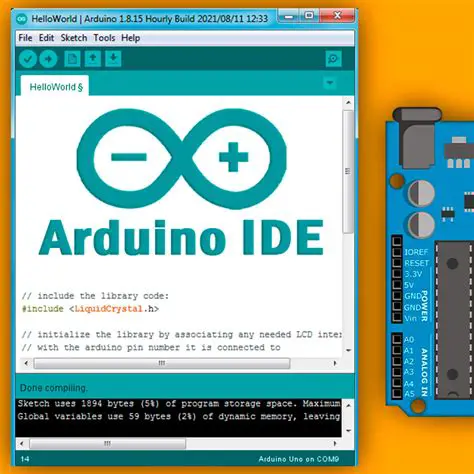474x474 pixels.
Task: Maximize the Arduino IDE window
Action: (309, 16)
